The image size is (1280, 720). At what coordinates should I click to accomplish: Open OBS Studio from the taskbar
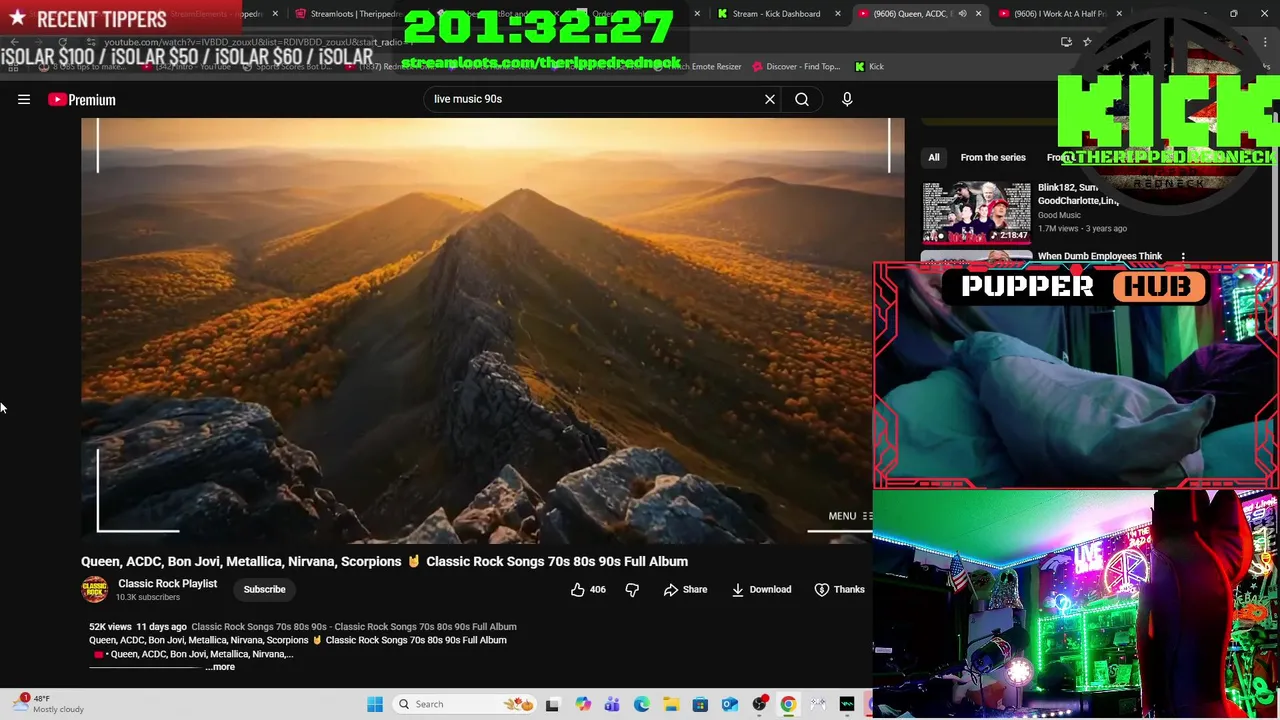(x=760, y=704)
